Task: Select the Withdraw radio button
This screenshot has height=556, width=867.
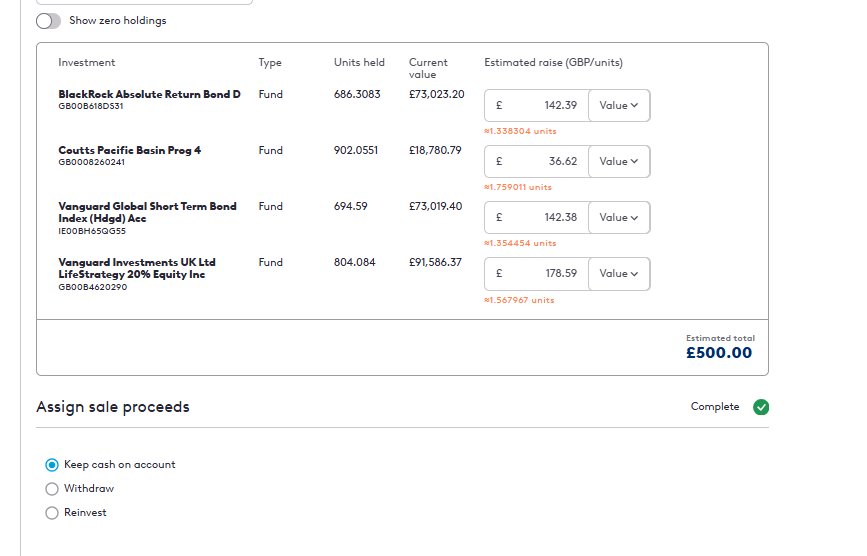Action: tap(52, 489)
